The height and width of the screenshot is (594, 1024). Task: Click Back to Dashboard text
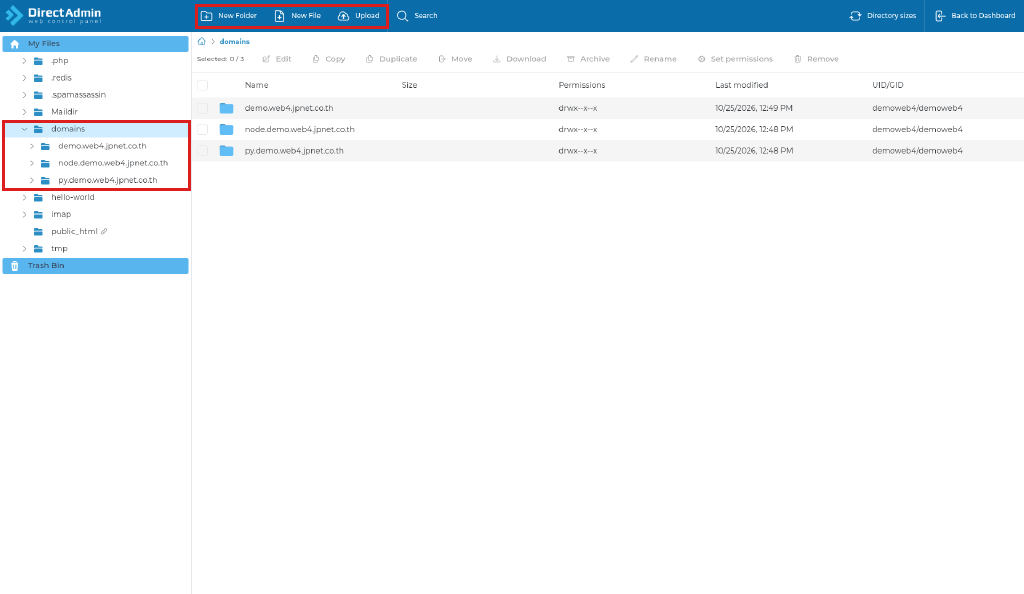(983, 16)
